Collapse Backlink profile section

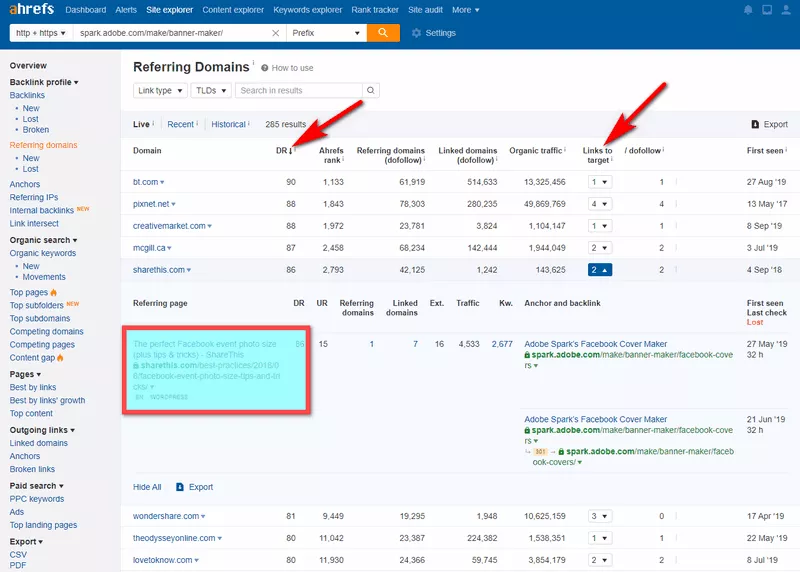tap(44, 82)
